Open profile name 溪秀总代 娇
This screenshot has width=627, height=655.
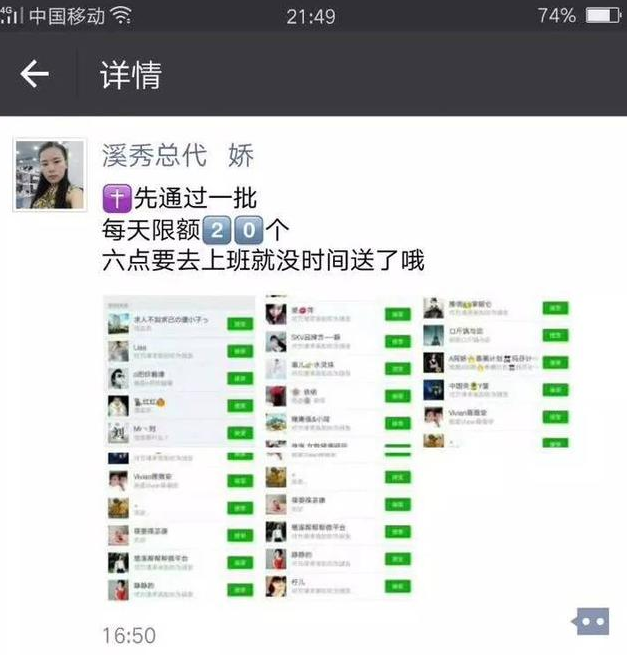pos(178,155)
